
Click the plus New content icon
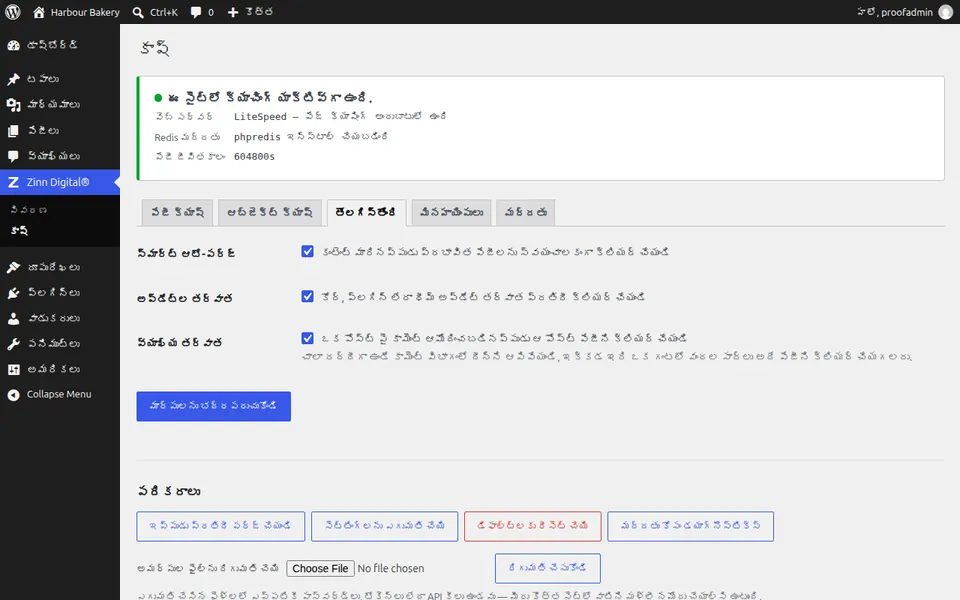233,12
